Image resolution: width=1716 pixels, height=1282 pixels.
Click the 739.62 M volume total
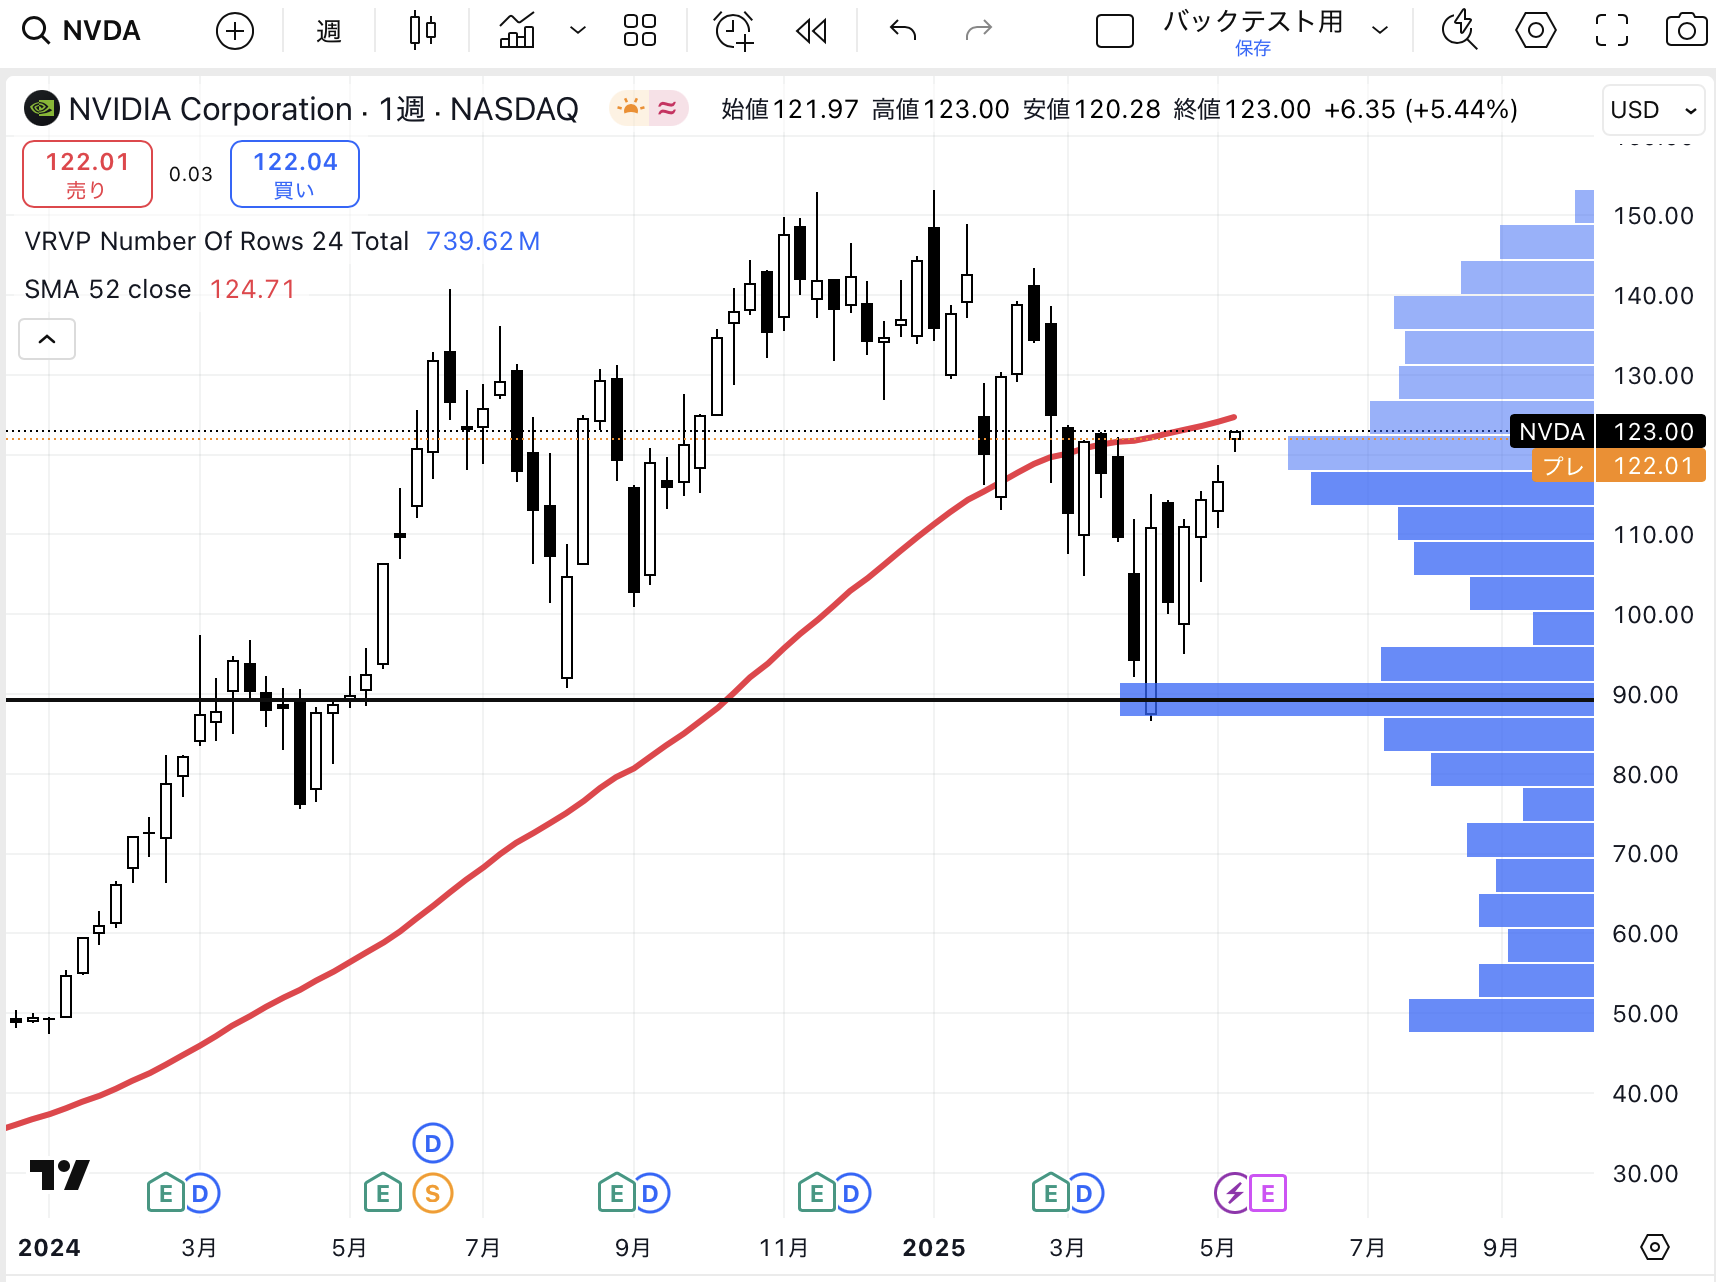(483, 241)
